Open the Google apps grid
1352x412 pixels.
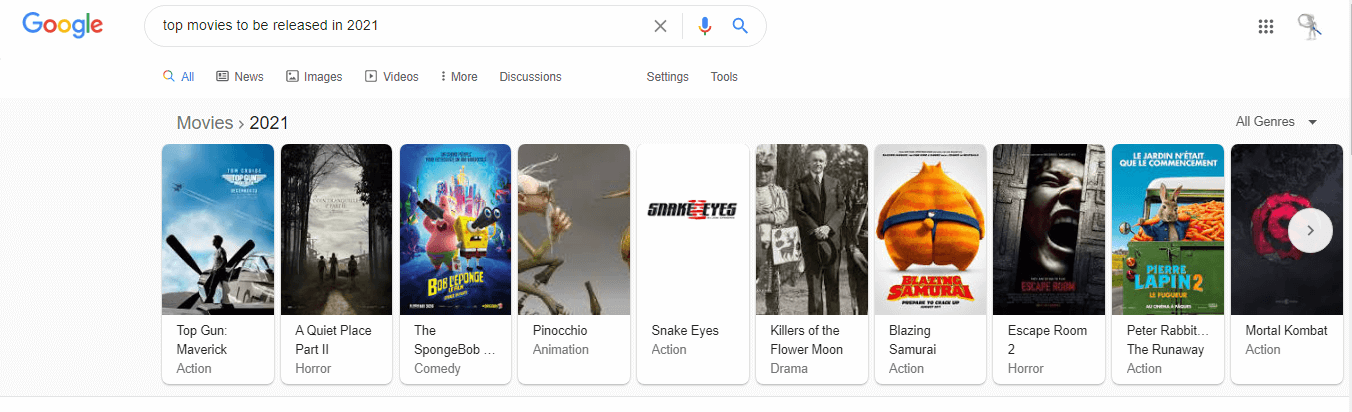coord(1266,27)
